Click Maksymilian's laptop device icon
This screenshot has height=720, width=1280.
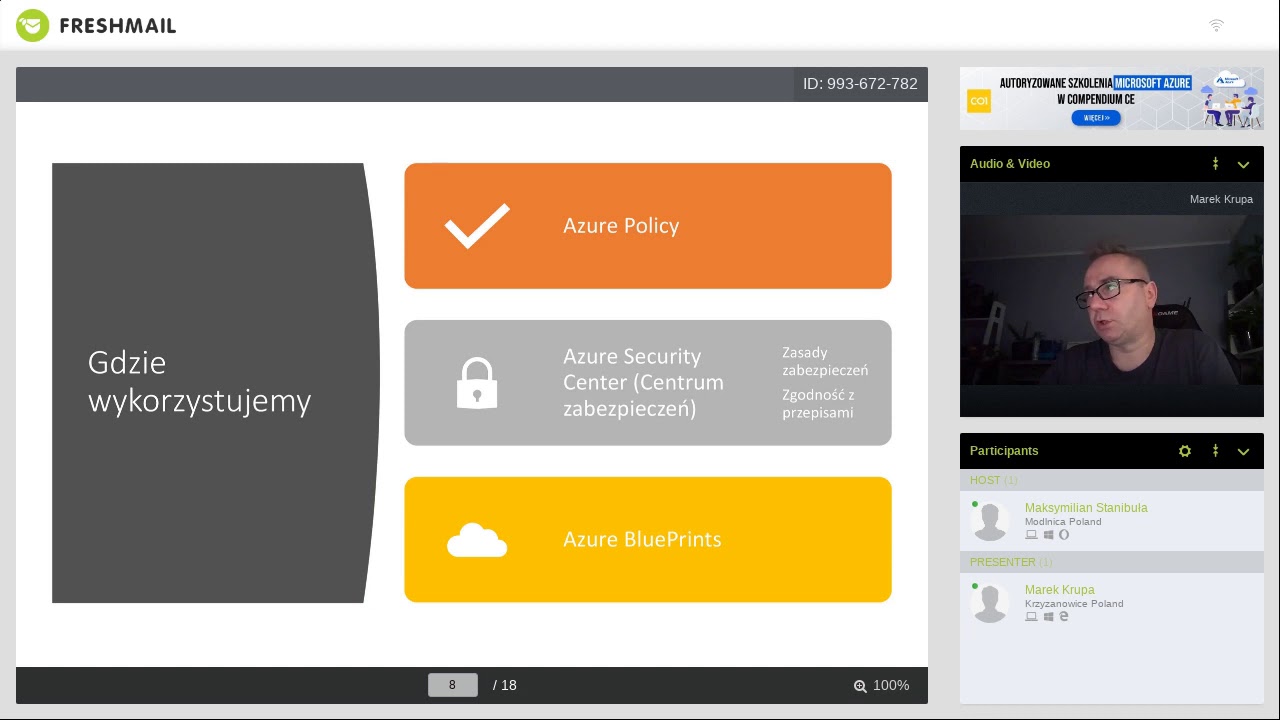pyautogui.click(x=1031, y=535)
